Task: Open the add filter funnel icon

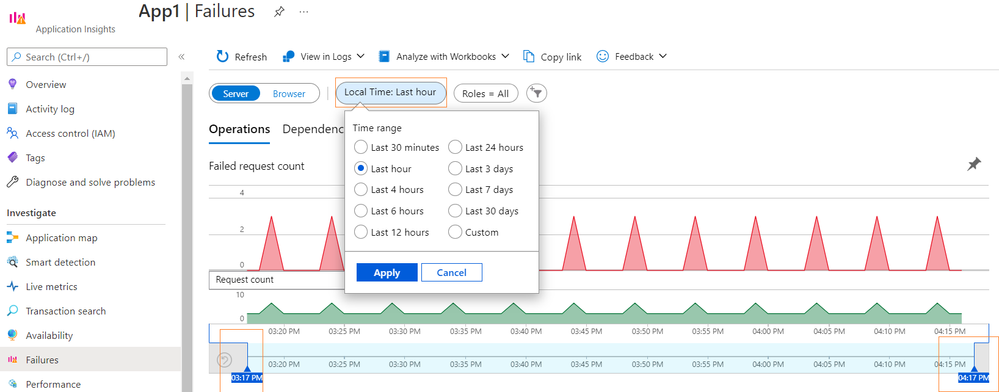Action: coord(537,93)
